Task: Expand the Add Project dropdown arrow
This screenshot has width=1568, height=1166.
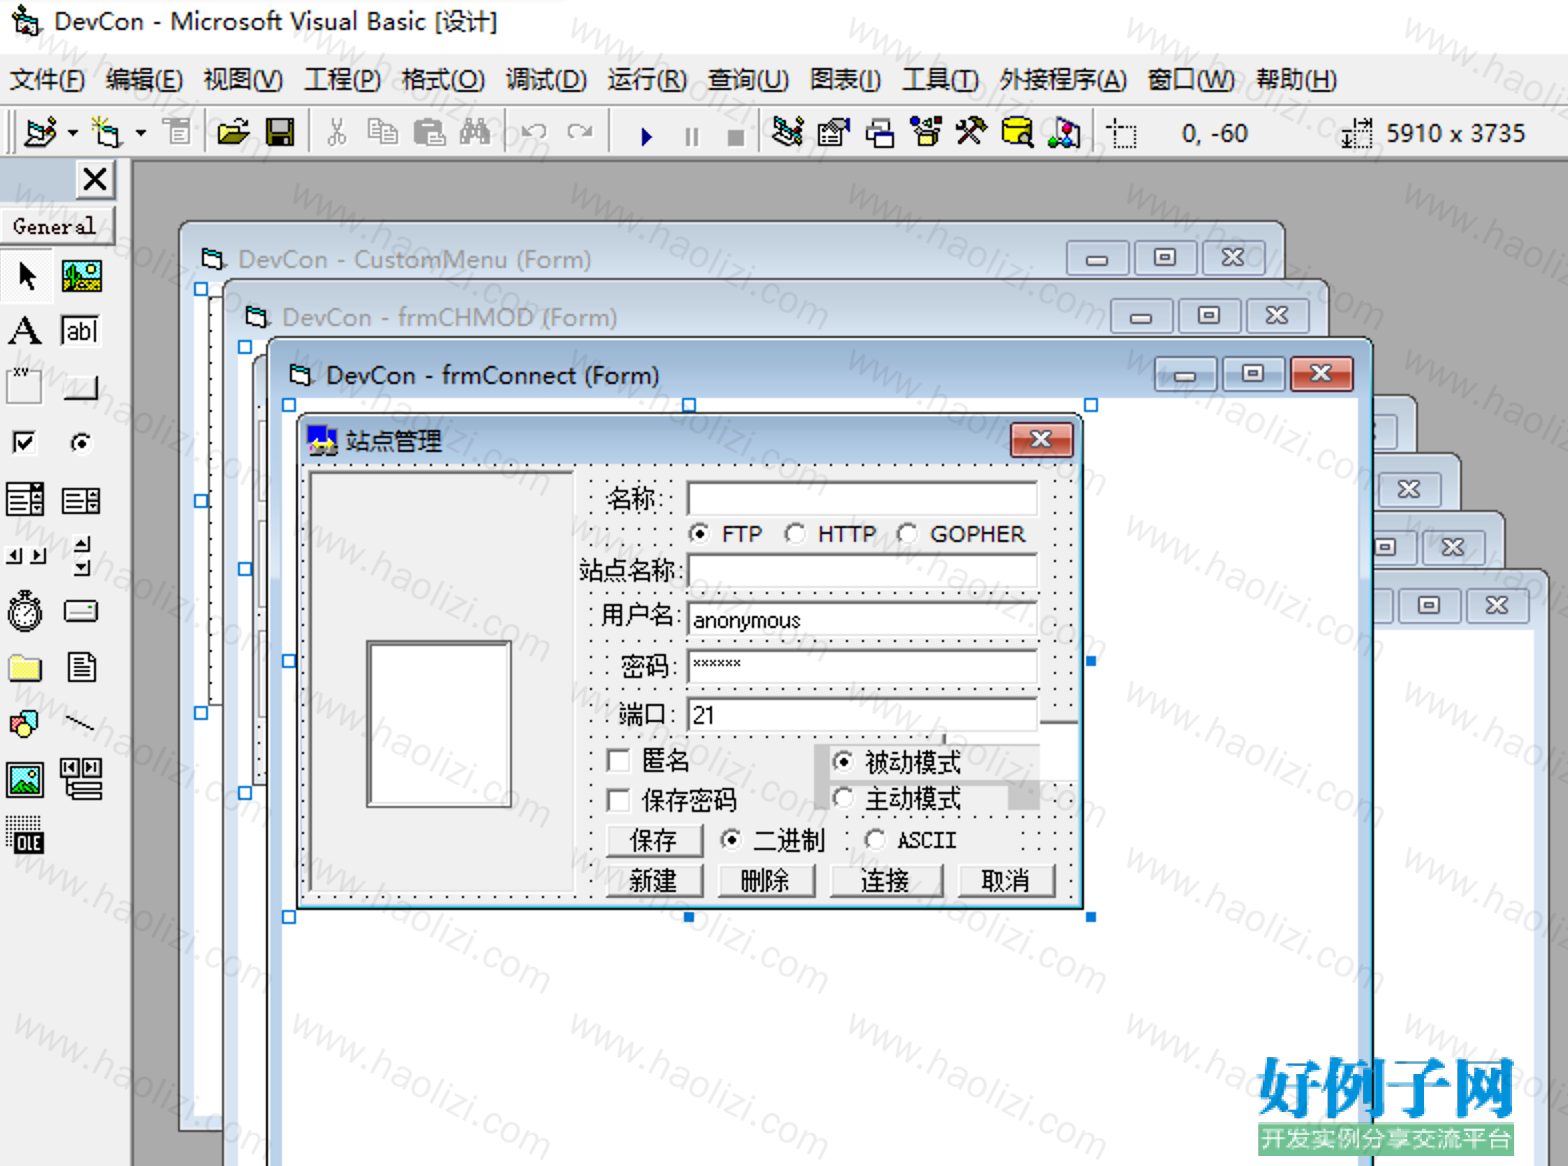Action: [x=73, y=132]
